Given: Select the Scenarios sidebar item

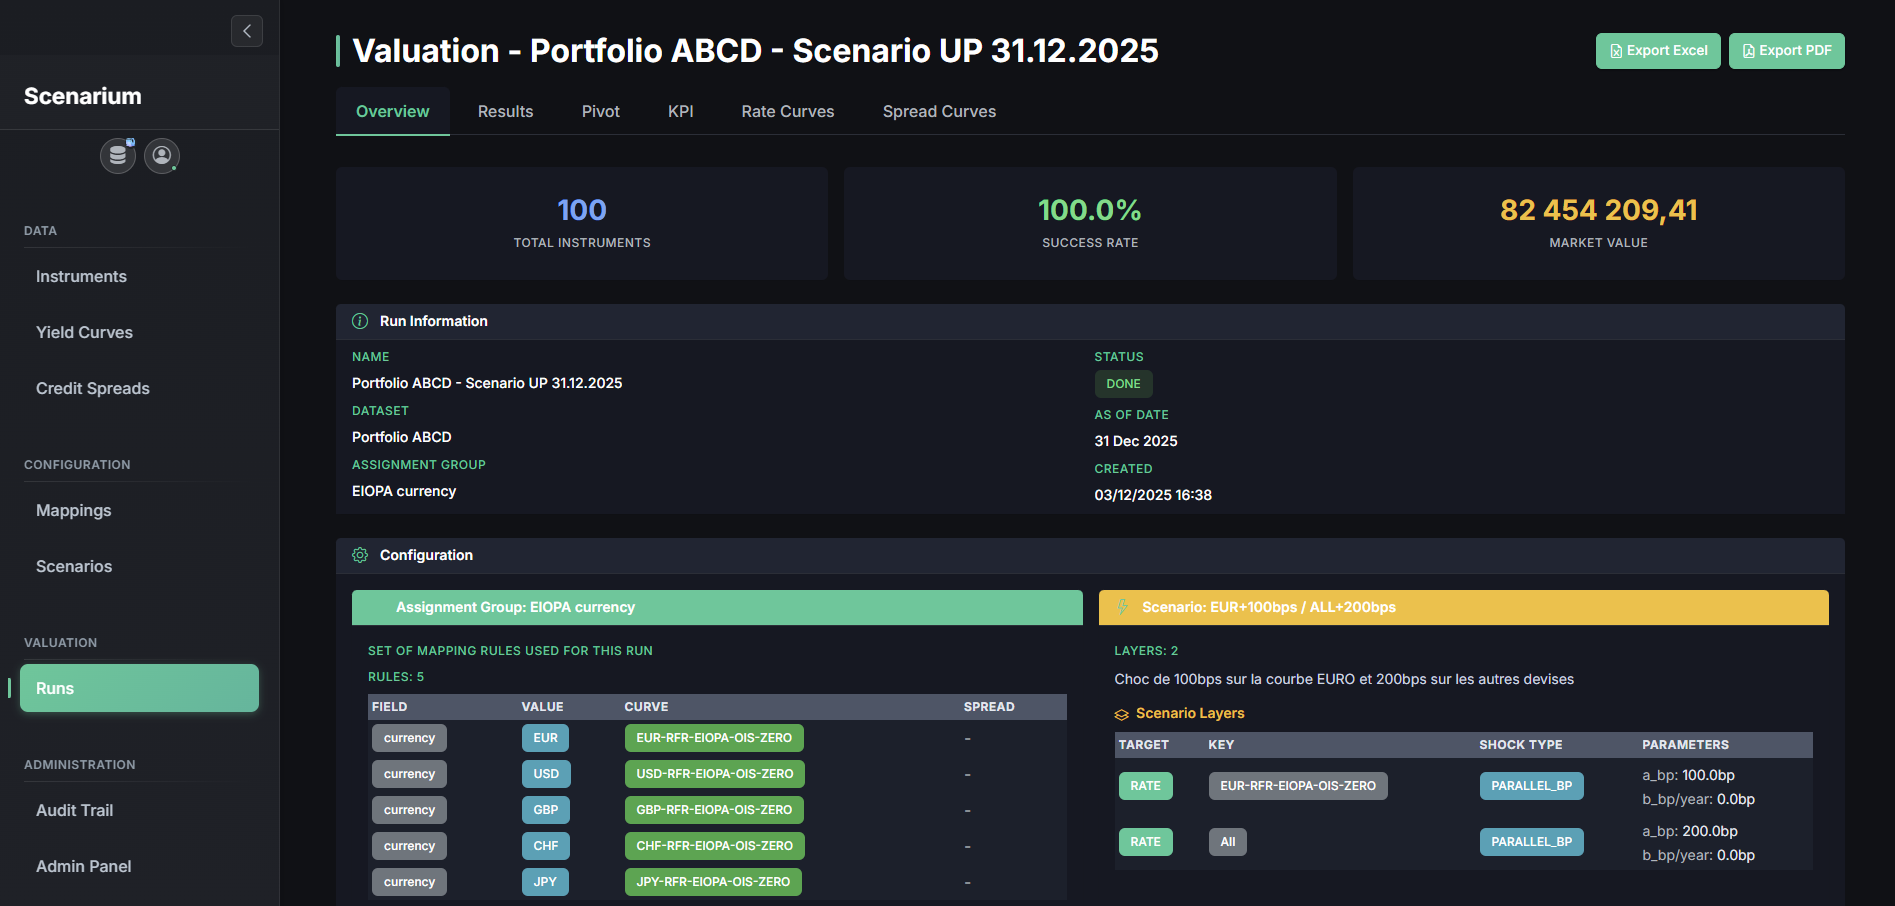Looking at the screenshot, I should point(74,567).
